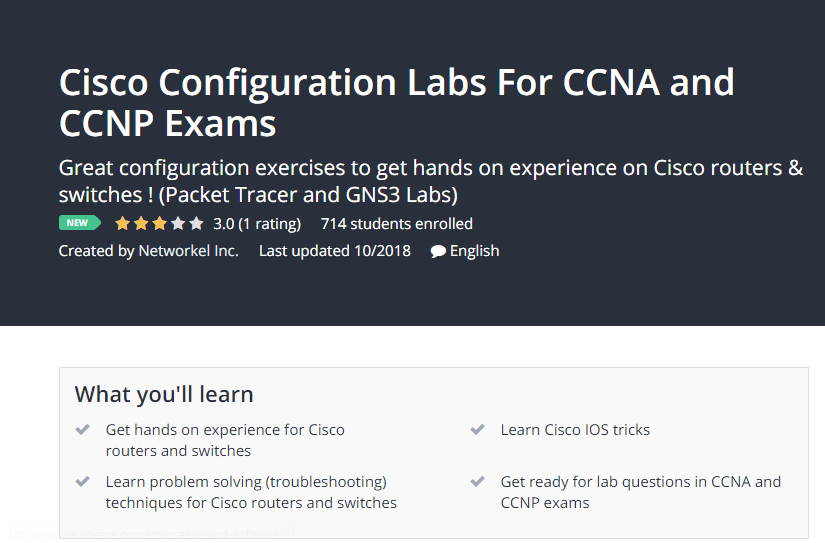Click the 'Learn Cisco IOS tricks' item text
The height and width of the screenshot is (543, 825).
575,430
